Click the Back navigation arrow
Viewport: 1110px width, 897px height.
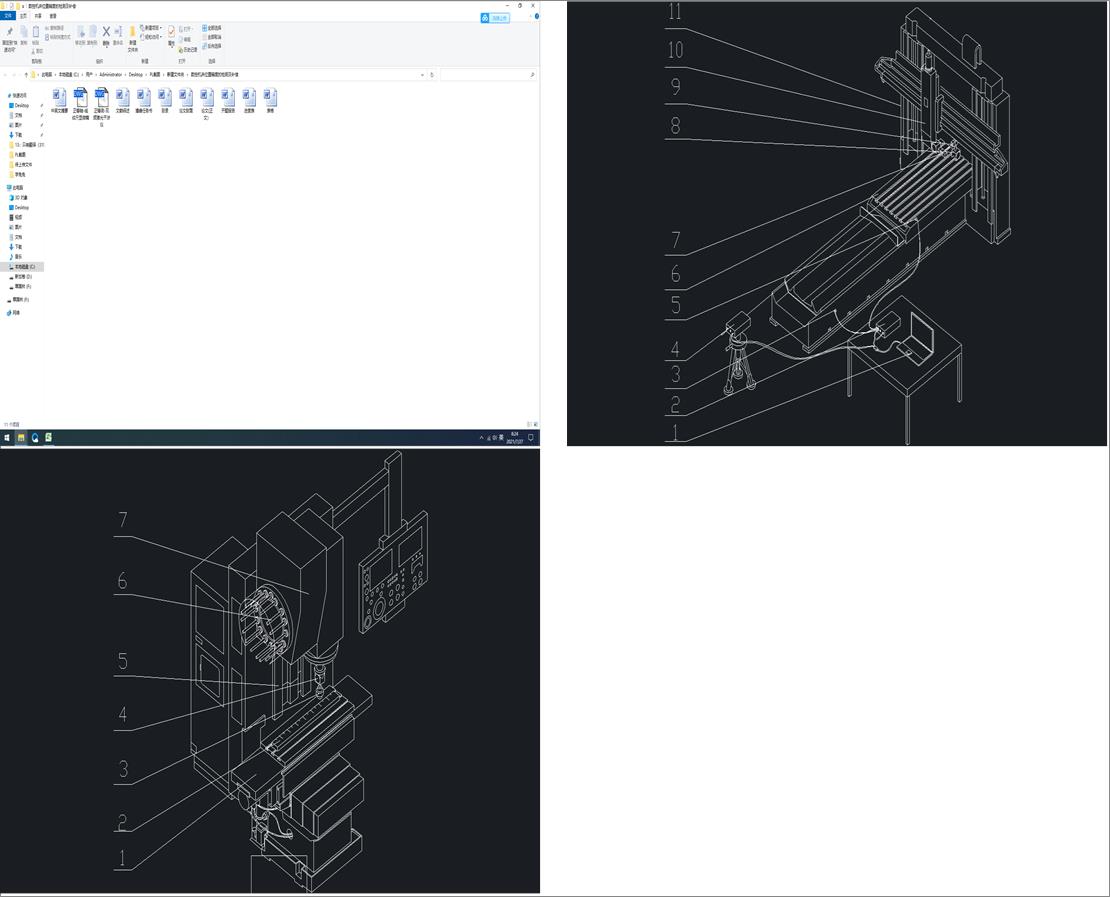(5, 74)
